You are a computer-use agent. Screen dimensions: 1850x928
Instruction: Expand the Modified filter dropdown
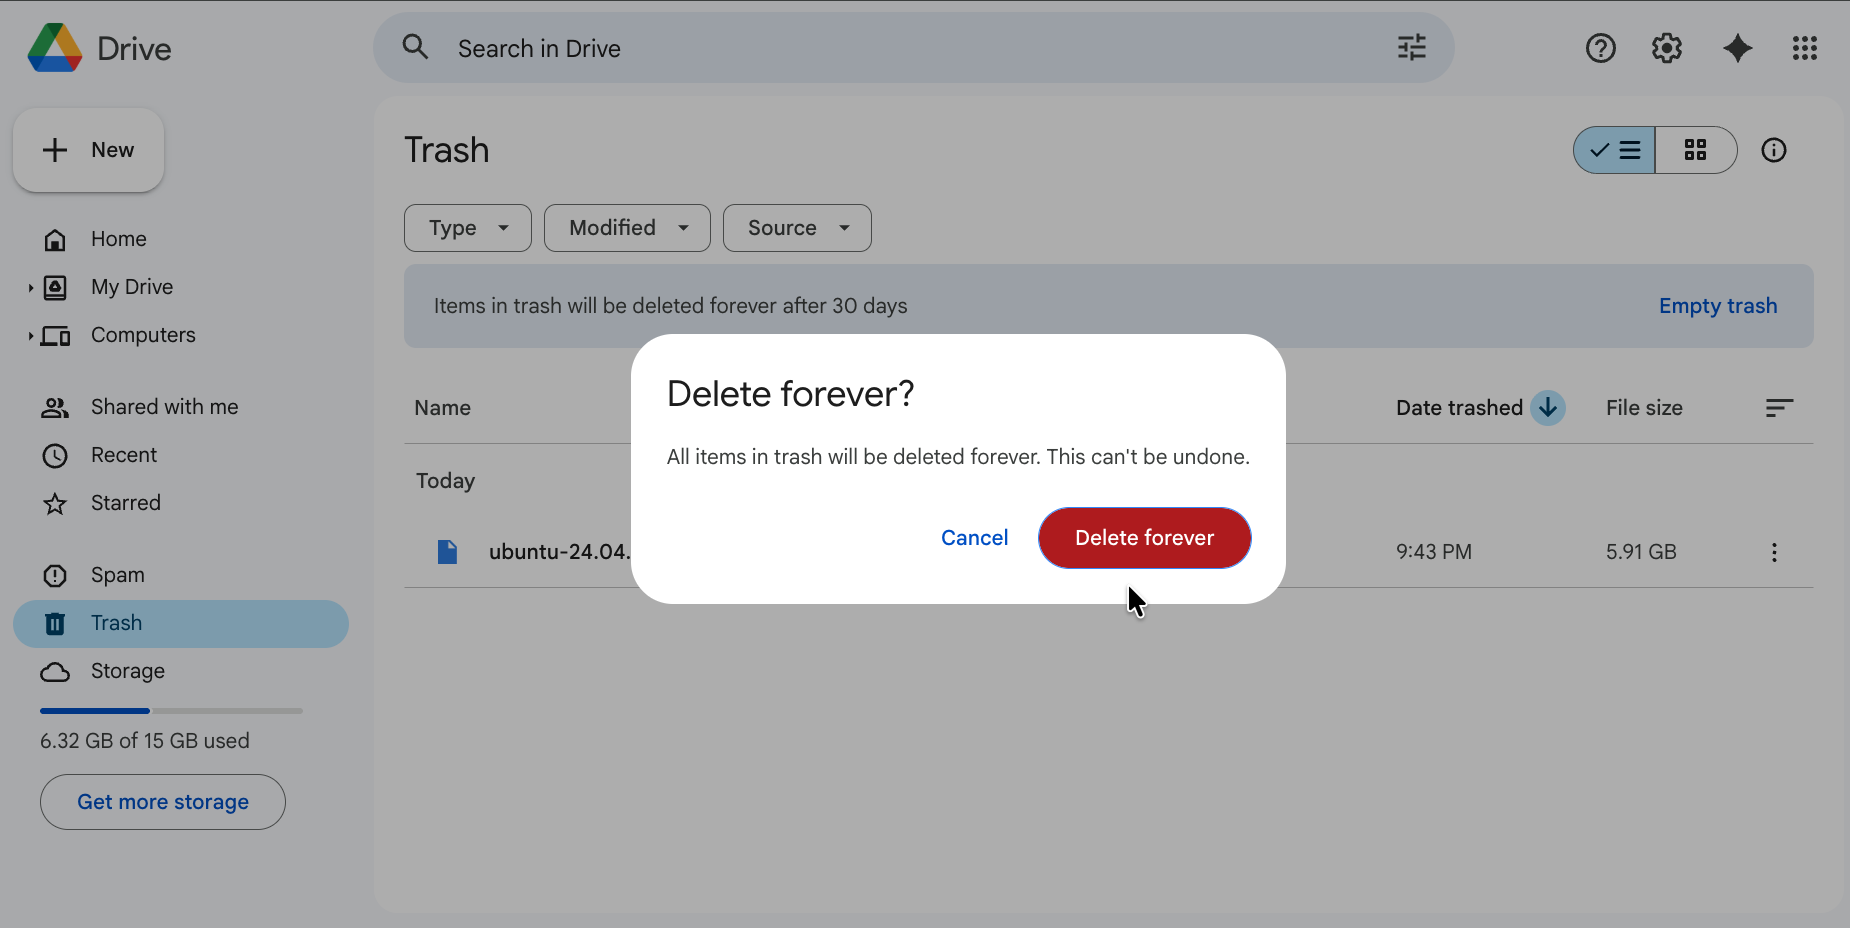click(626, 228)
